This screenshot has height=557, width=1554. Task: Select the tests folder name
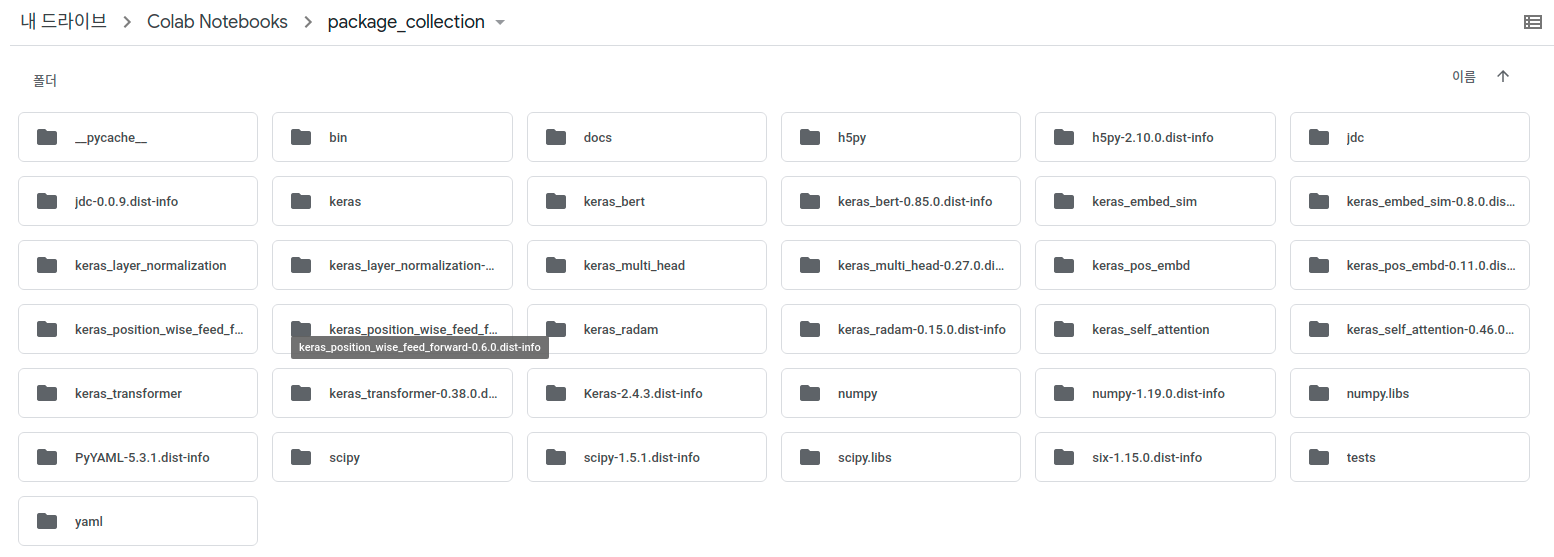(x=1361, y=458)
